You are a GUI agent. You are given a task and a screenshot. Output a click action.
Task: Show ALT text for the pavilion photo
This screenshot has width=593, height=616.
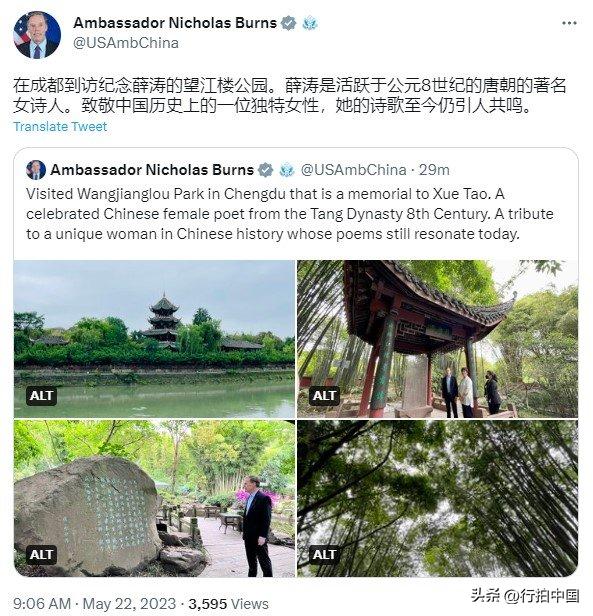point(324,395)
